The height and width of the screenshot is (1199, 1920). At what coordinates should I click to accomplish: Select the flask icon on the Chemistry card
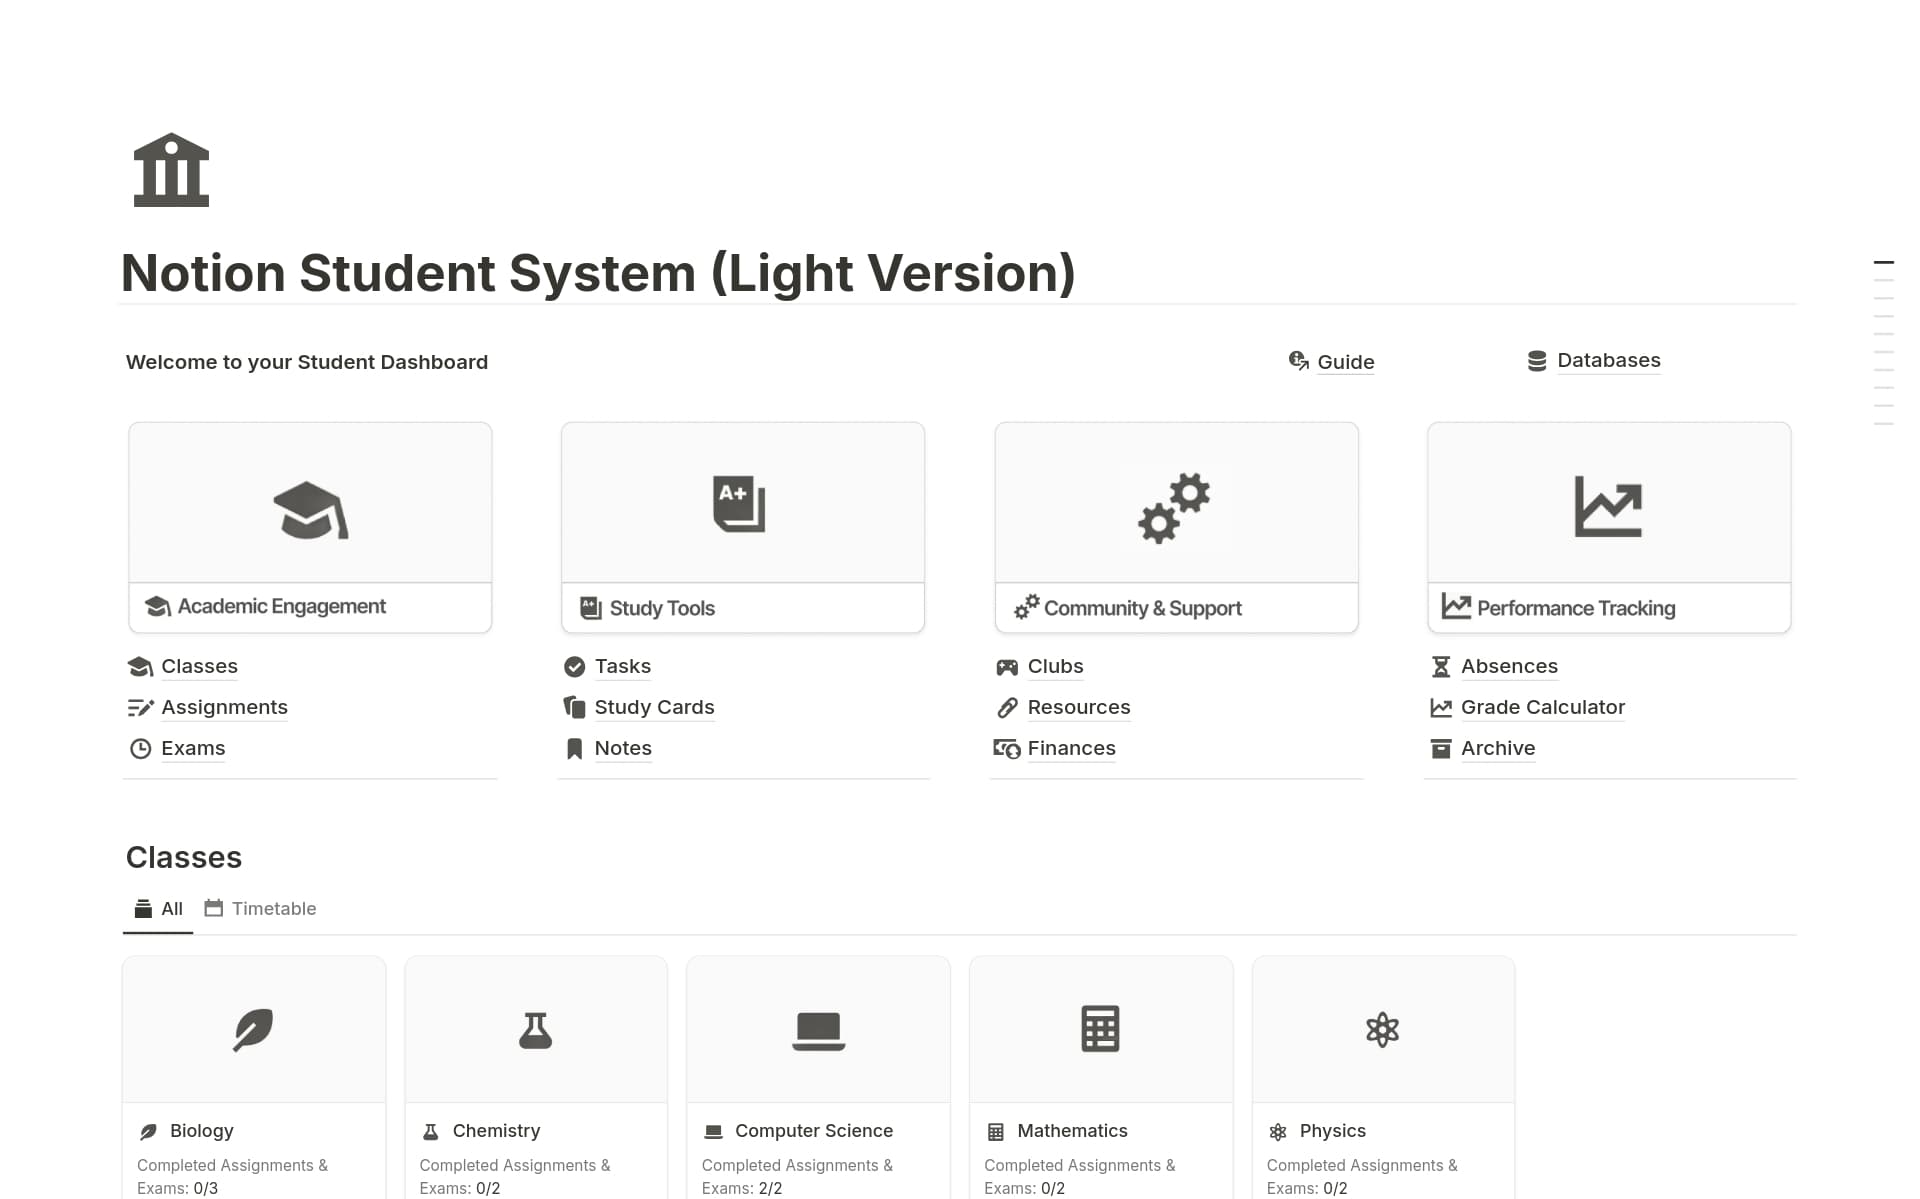pyautogui.click(x=536, y=1030)
